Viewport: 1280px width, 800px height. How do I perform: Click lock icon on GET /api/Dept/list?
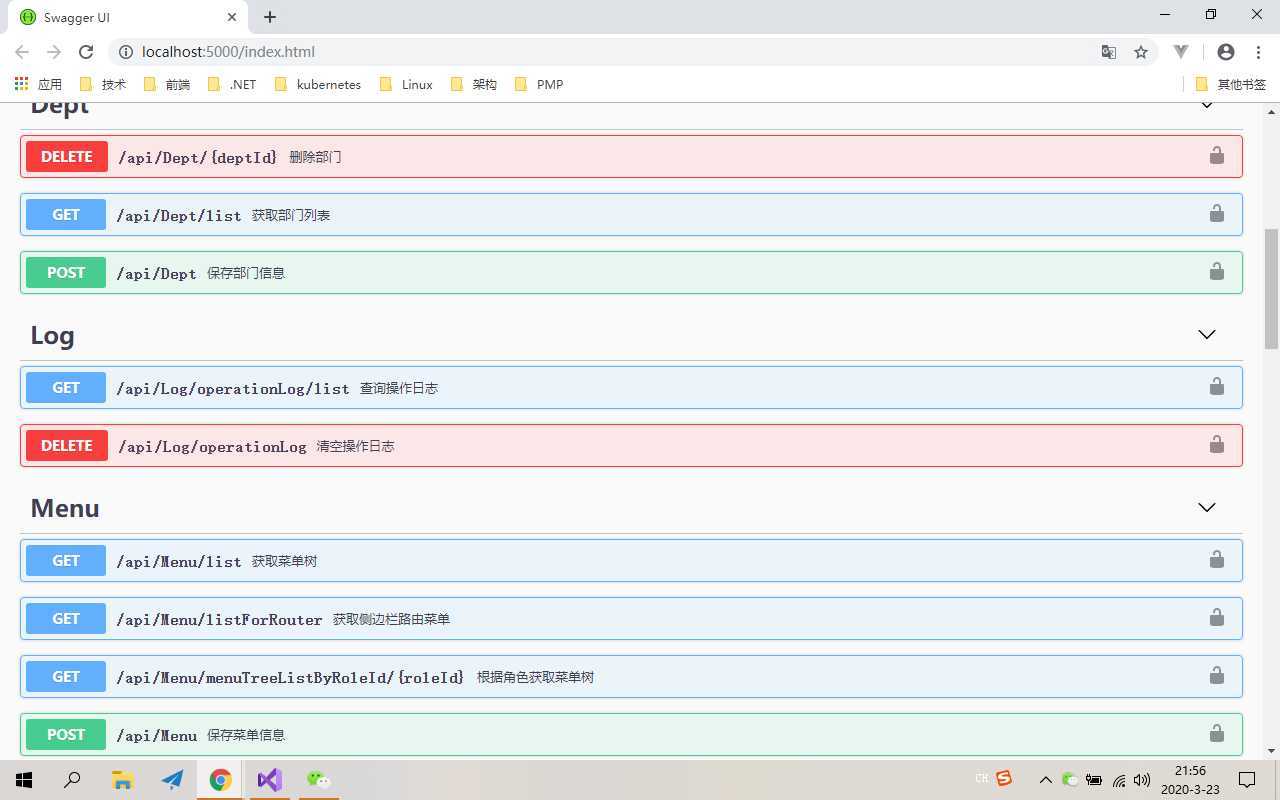[x=1216, y=213]
